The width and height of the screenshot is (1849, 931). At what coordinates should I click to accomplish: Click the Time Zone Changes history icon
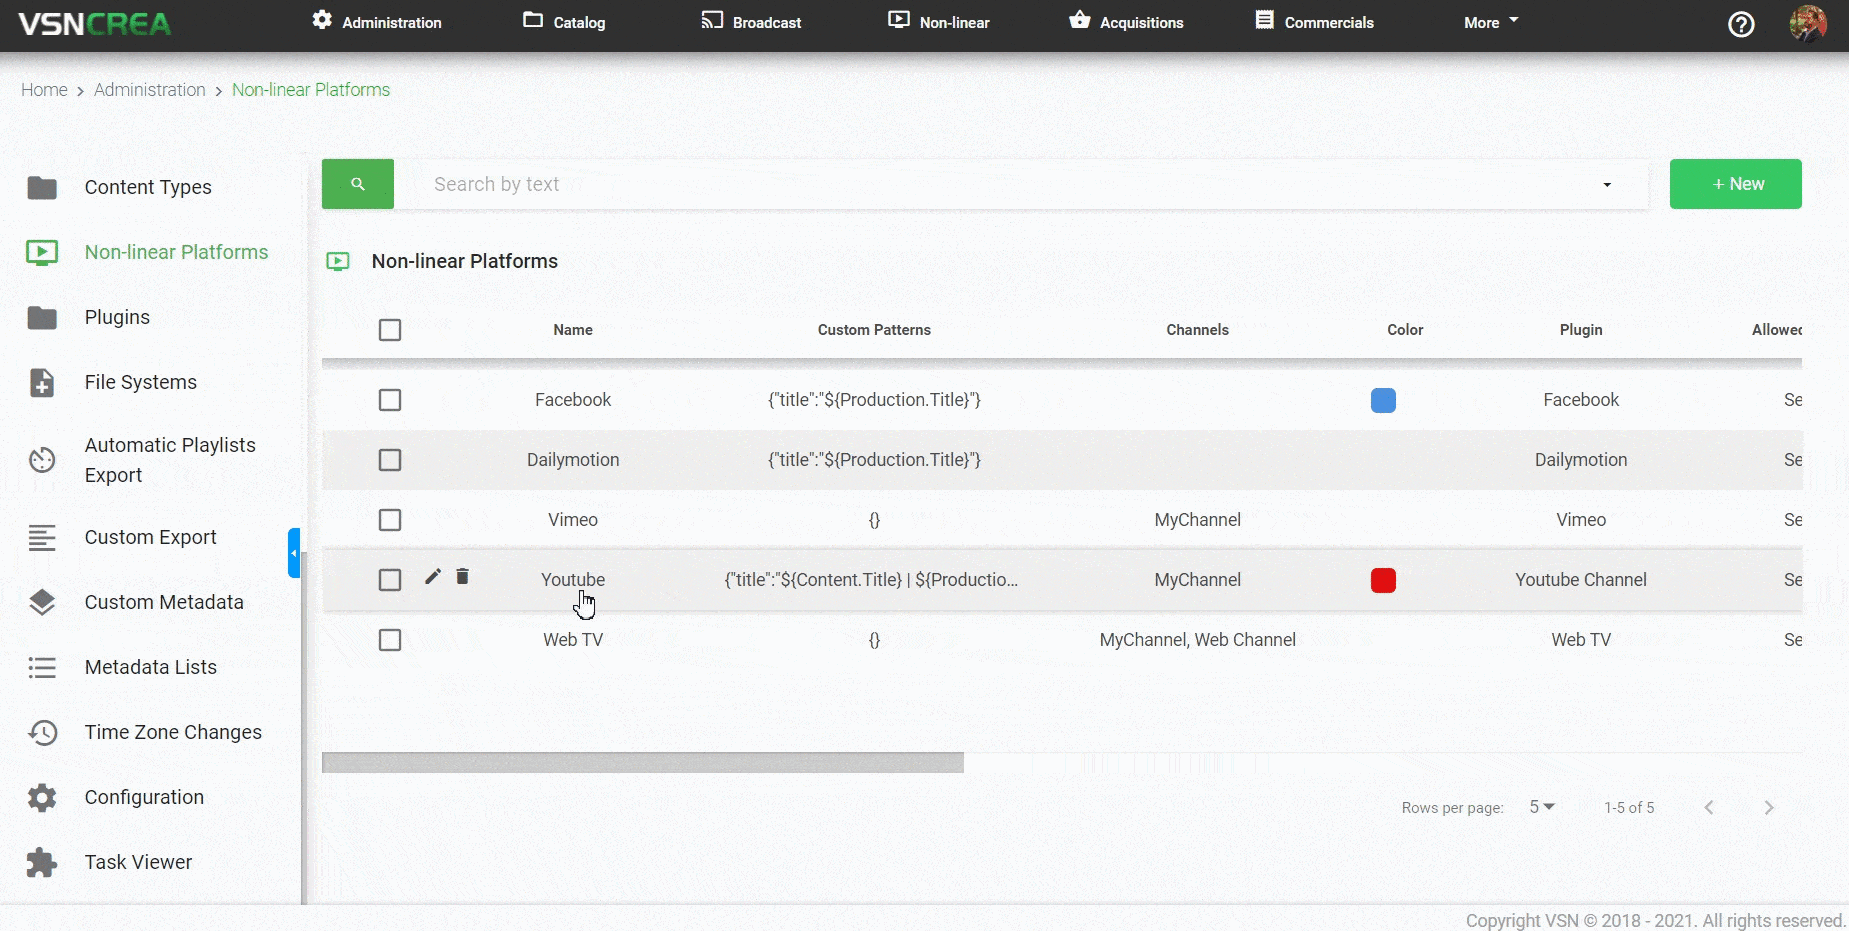click(42, 732)
